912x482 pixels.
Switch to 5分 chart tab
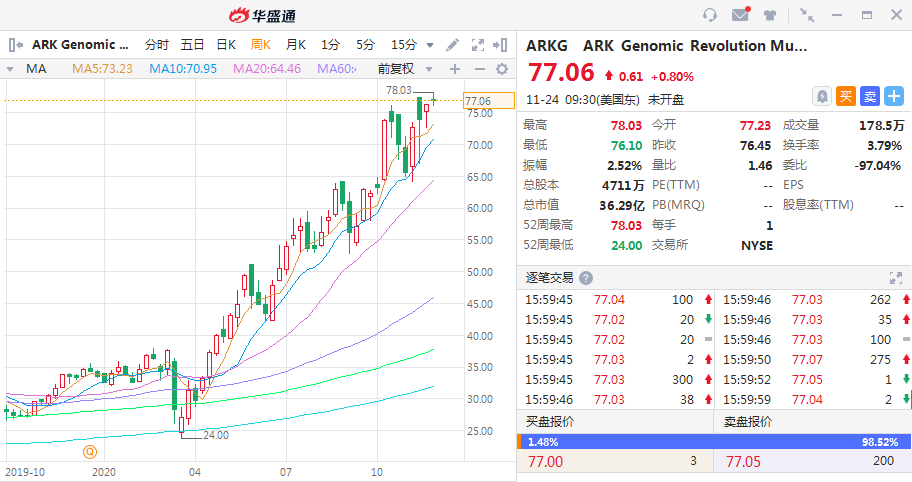[x=366, y=45]
